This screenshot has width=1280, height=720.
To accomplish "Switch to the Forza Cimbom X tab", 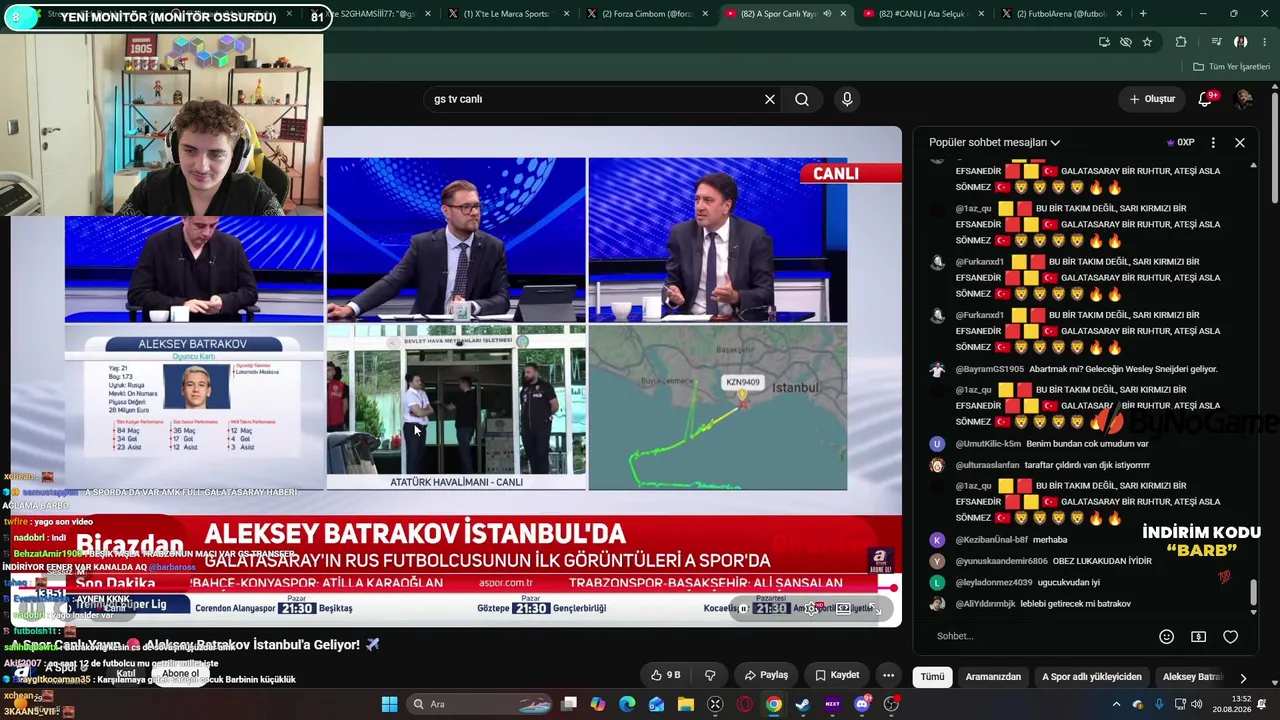I will click(648, 14).
